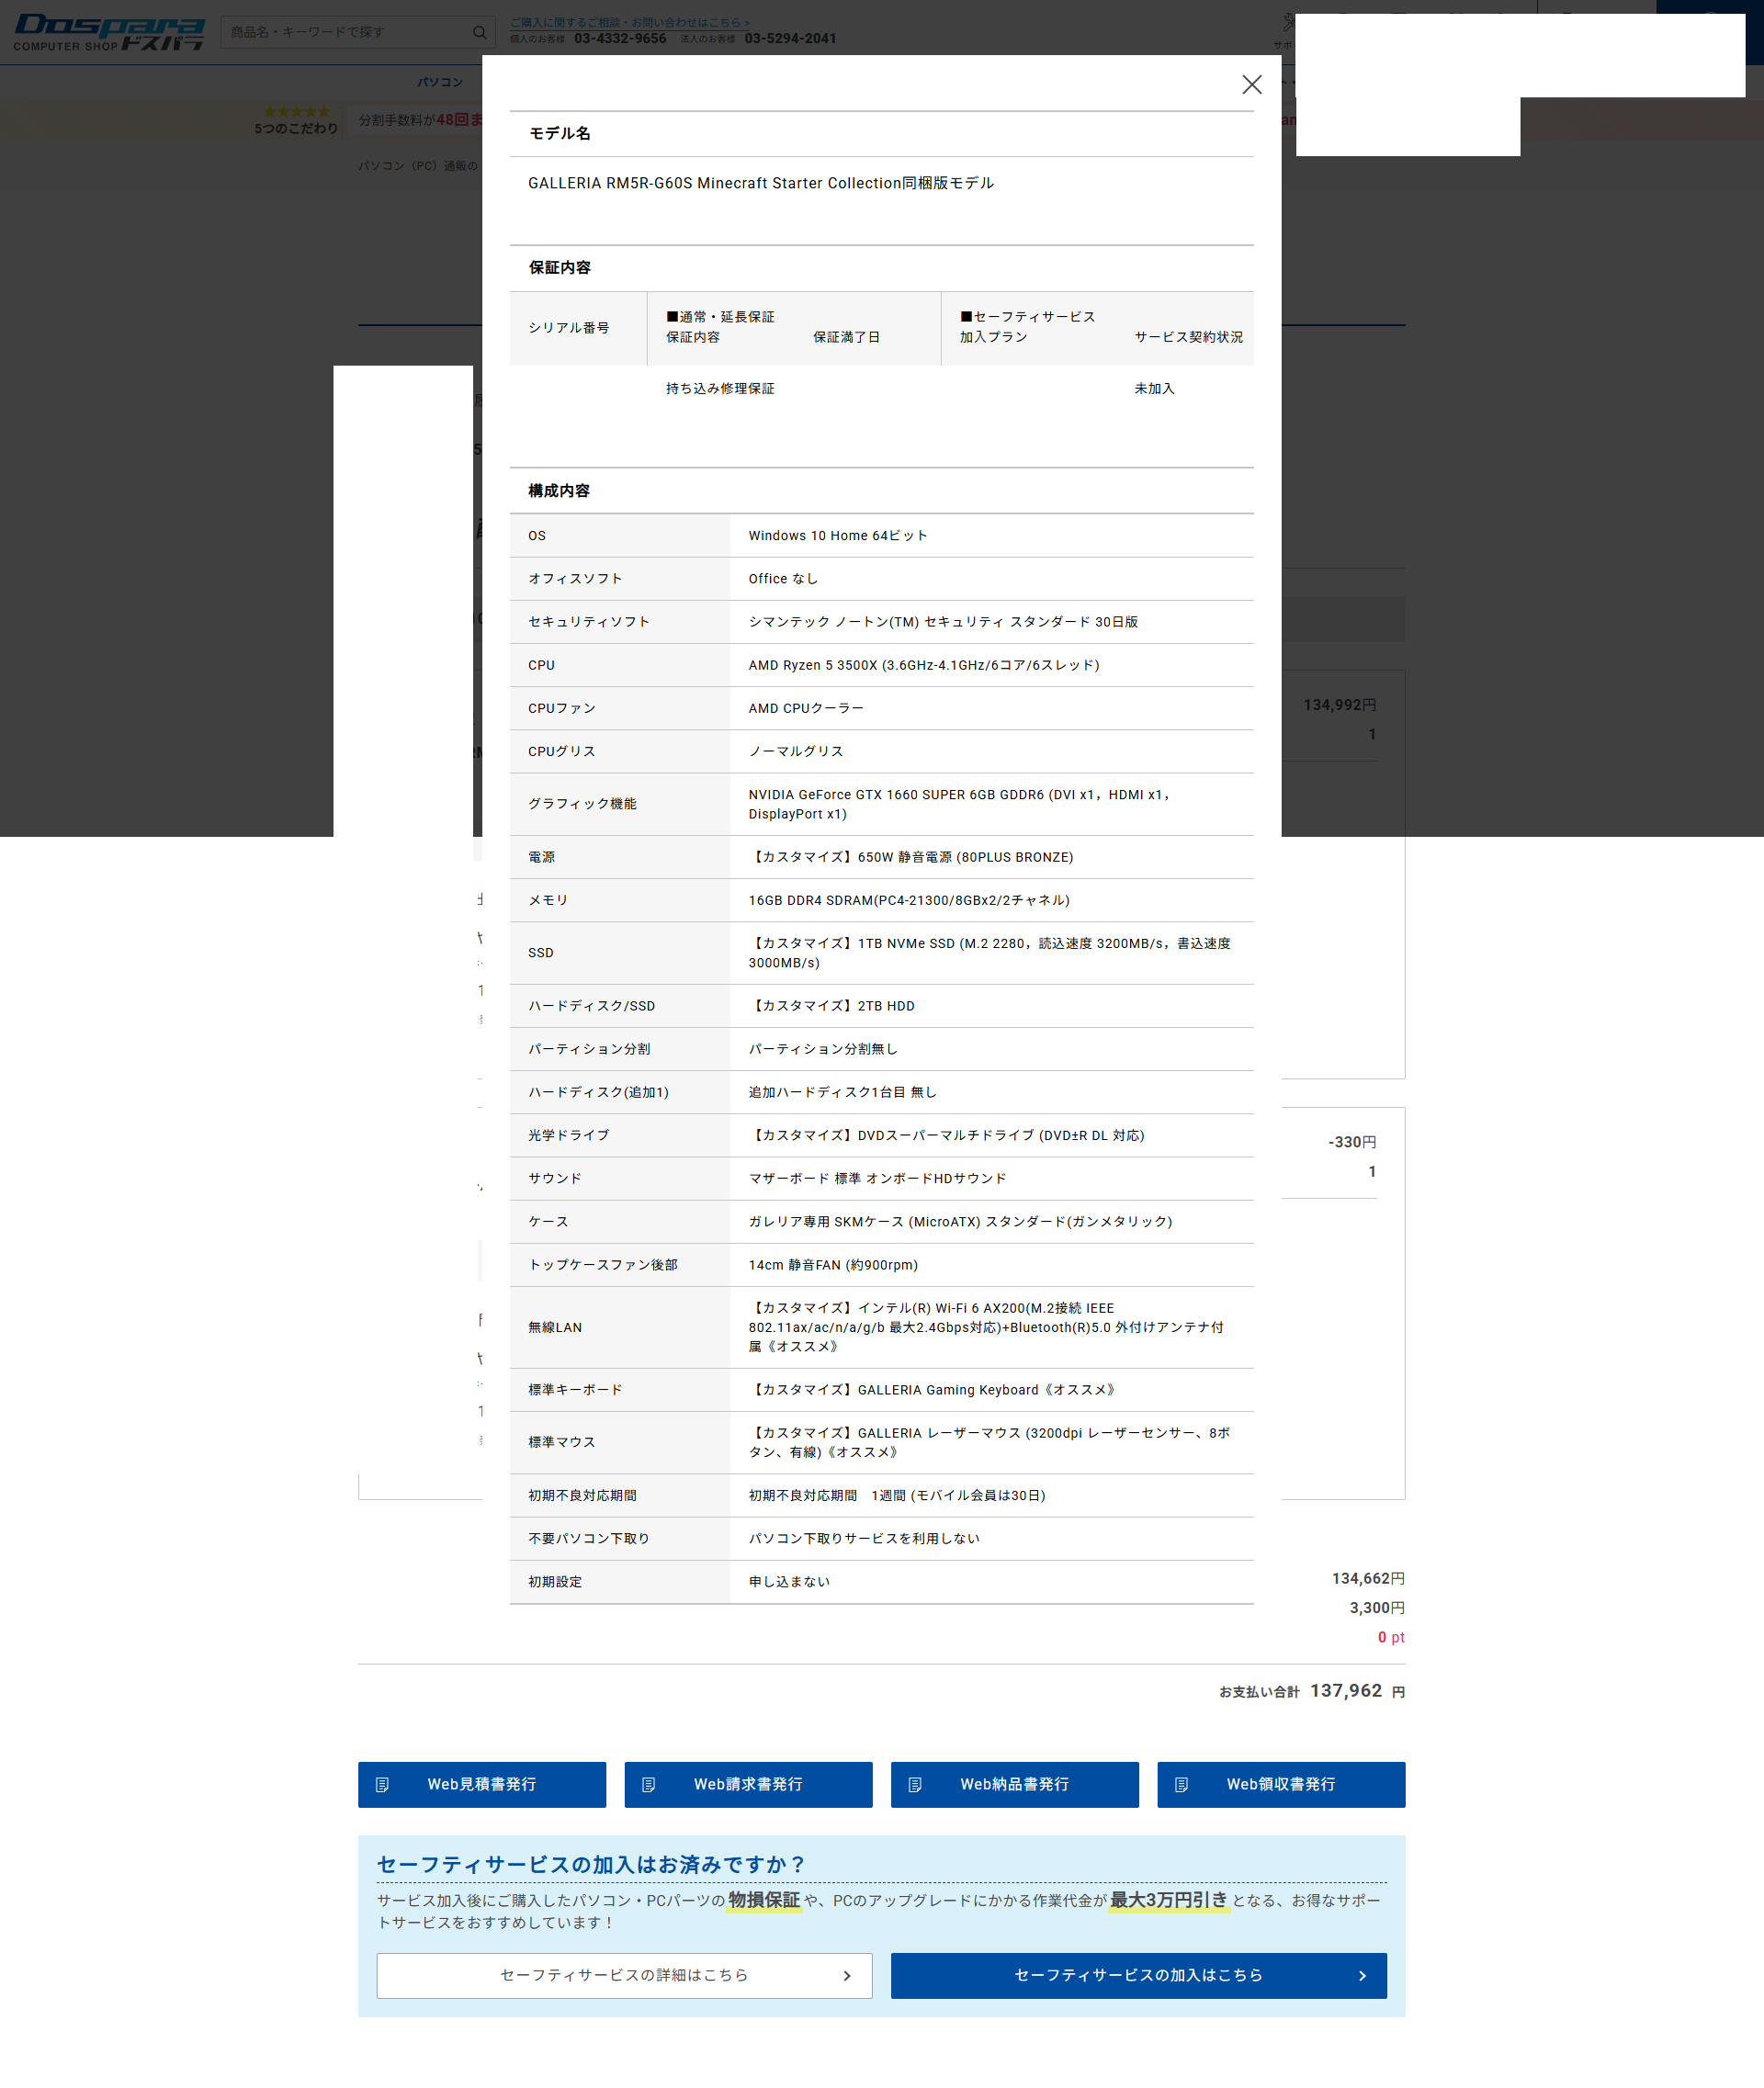Click document icon on Web納品書発行 button

click(x=915, y=1785)
